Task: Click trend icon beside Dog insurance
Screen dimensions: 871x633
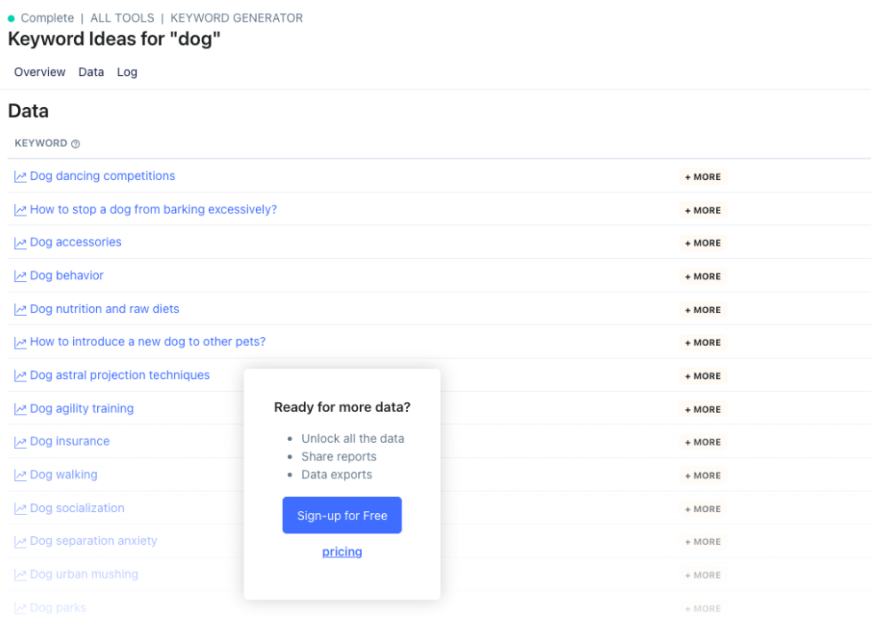Action: [x=20, y=442]
